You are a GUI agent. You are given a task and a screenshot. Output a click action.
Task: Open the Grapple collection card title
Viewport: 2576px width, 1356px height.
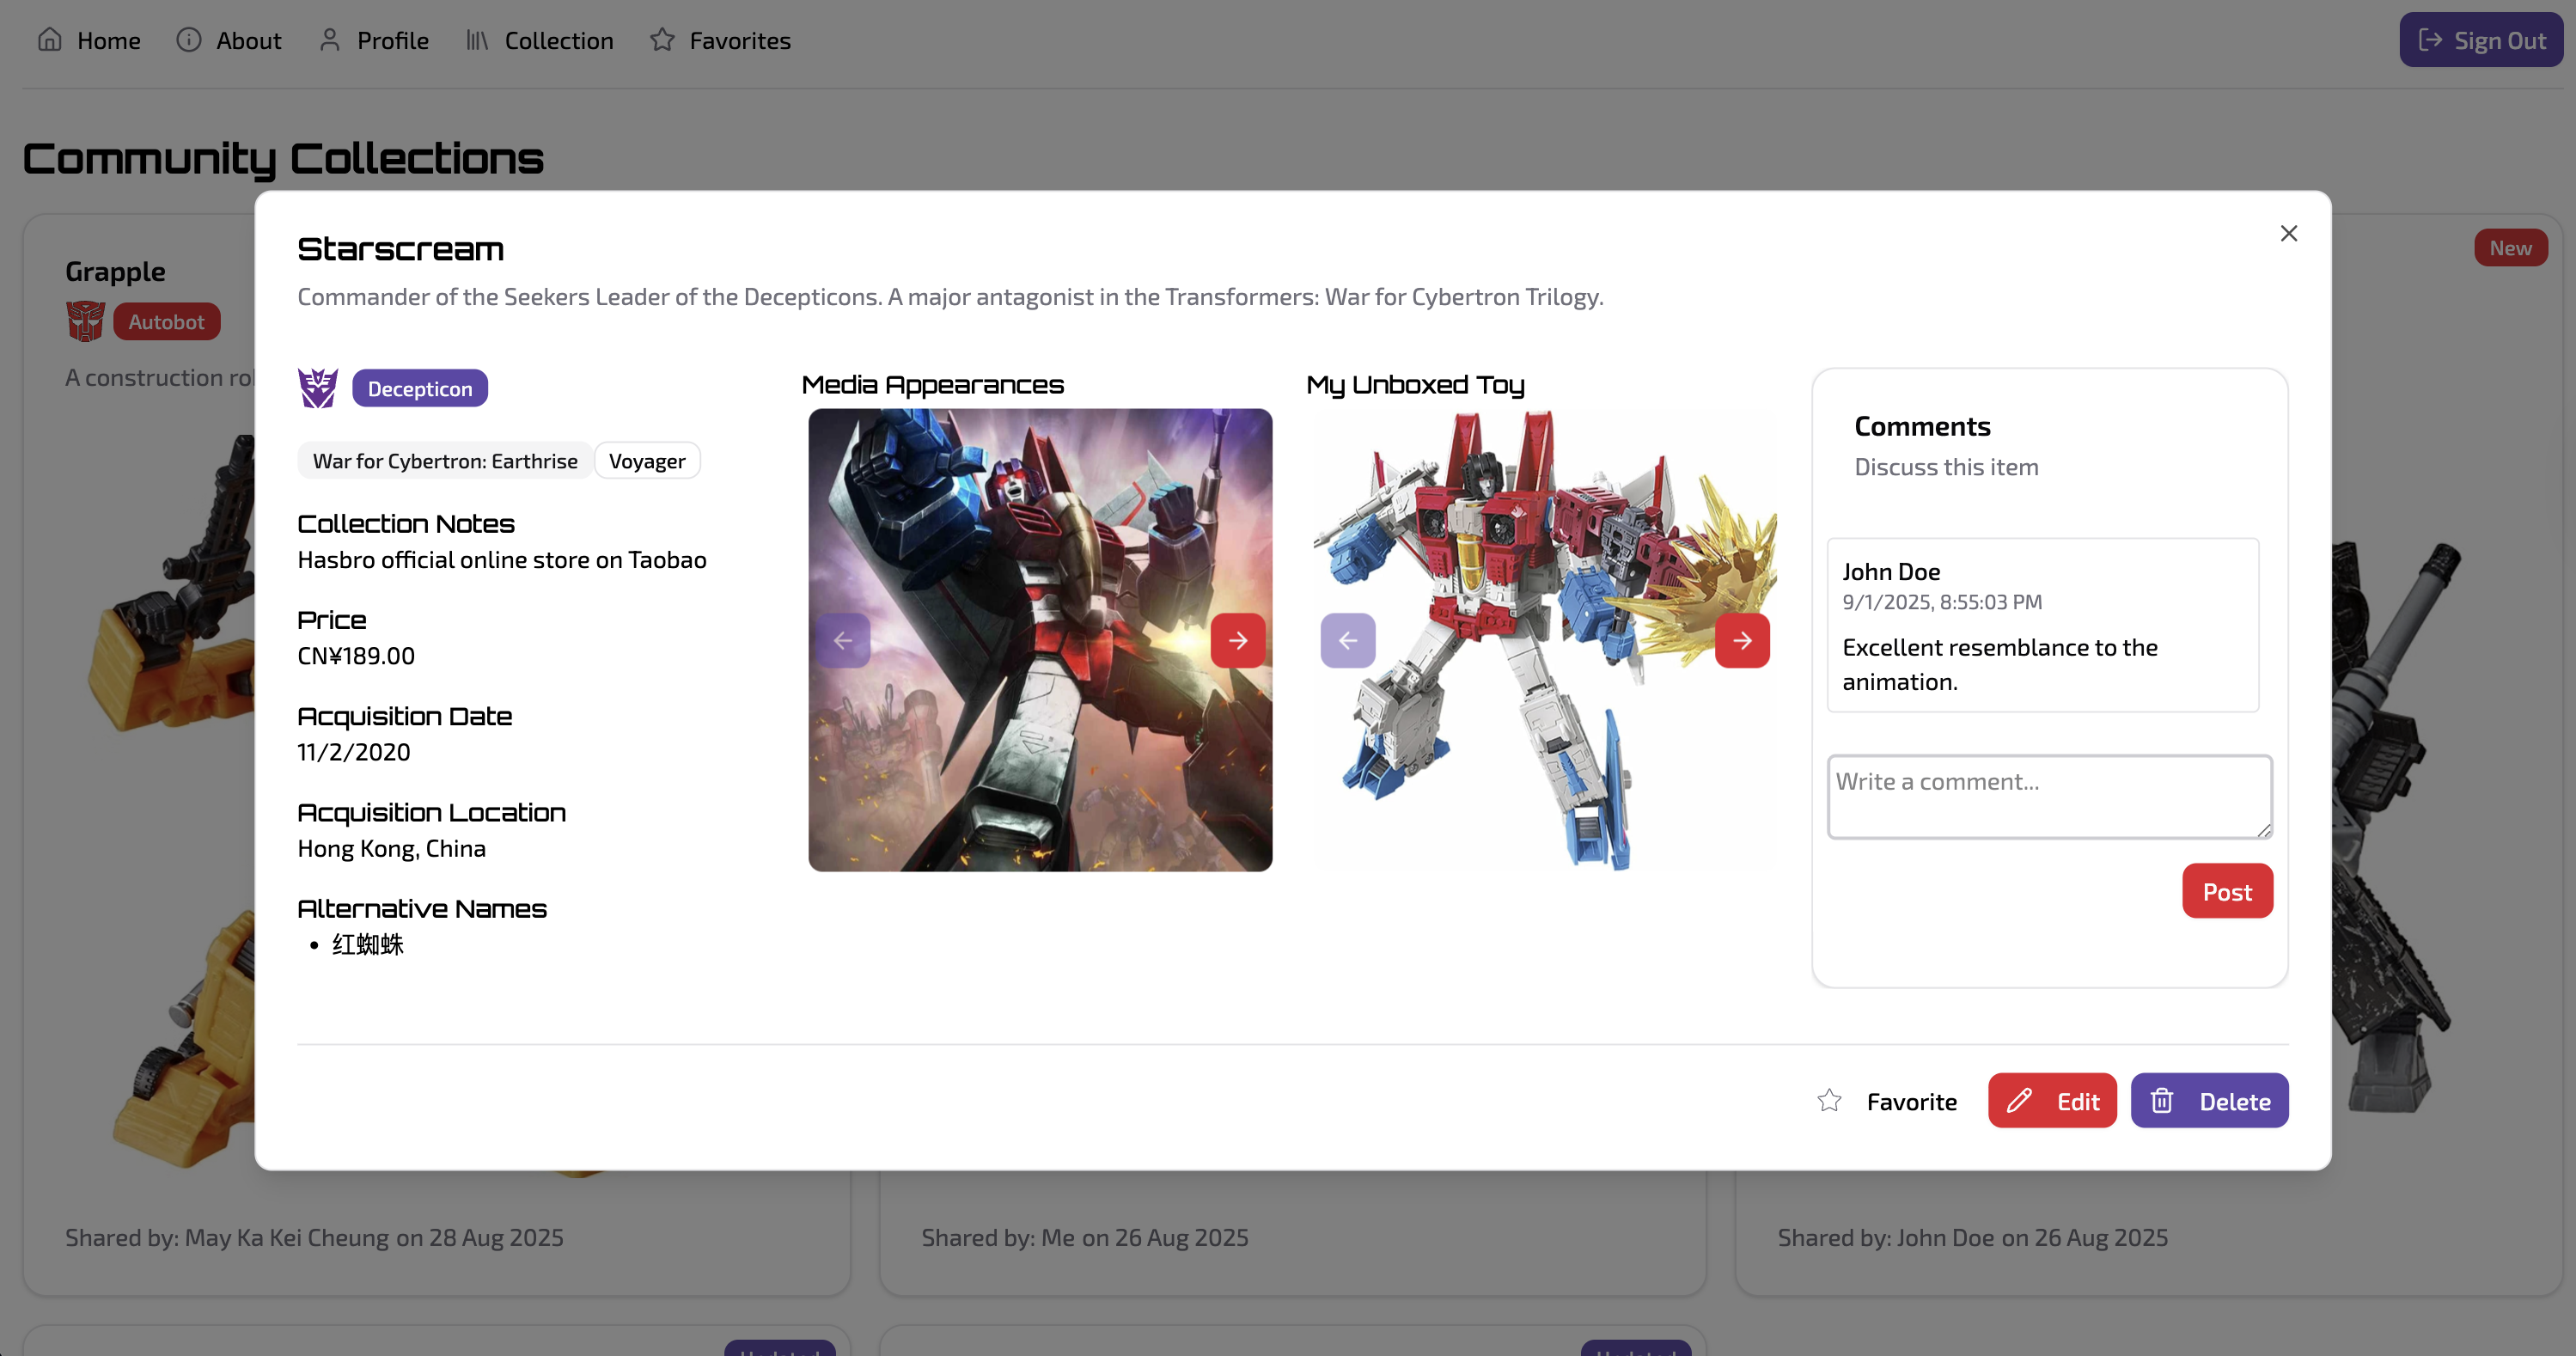(115, 271)
